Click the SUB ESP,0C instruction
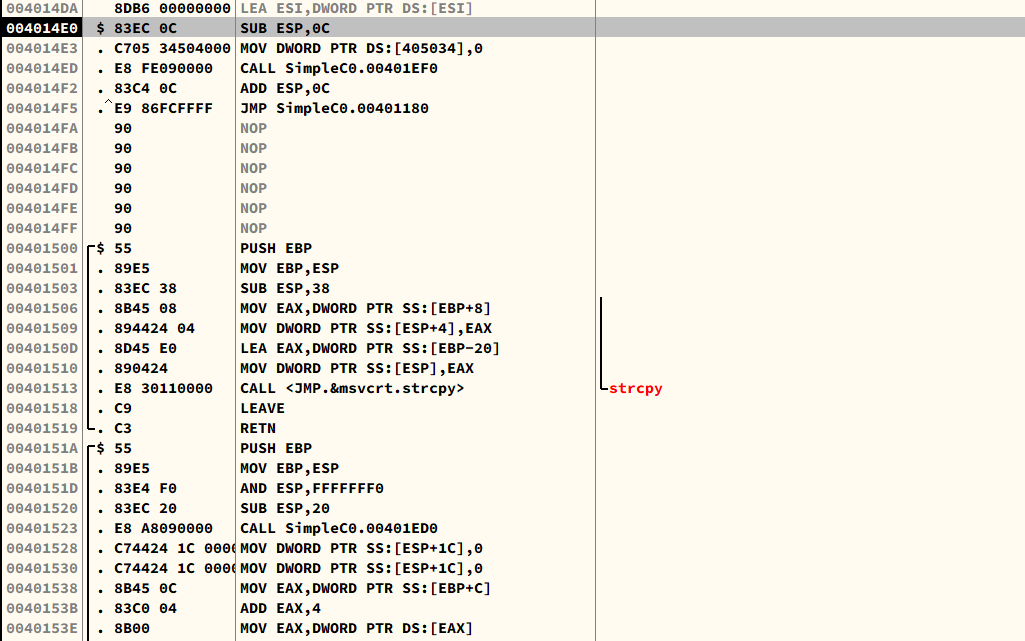 tap(284, 28)
